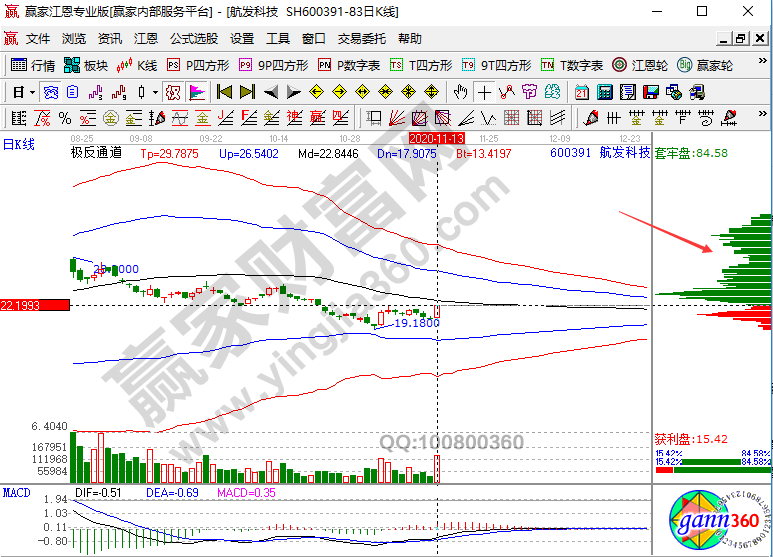The height and width of the screenshot is (557, 773).
Task: Open the 交易委托 menu
Action: 361,39
